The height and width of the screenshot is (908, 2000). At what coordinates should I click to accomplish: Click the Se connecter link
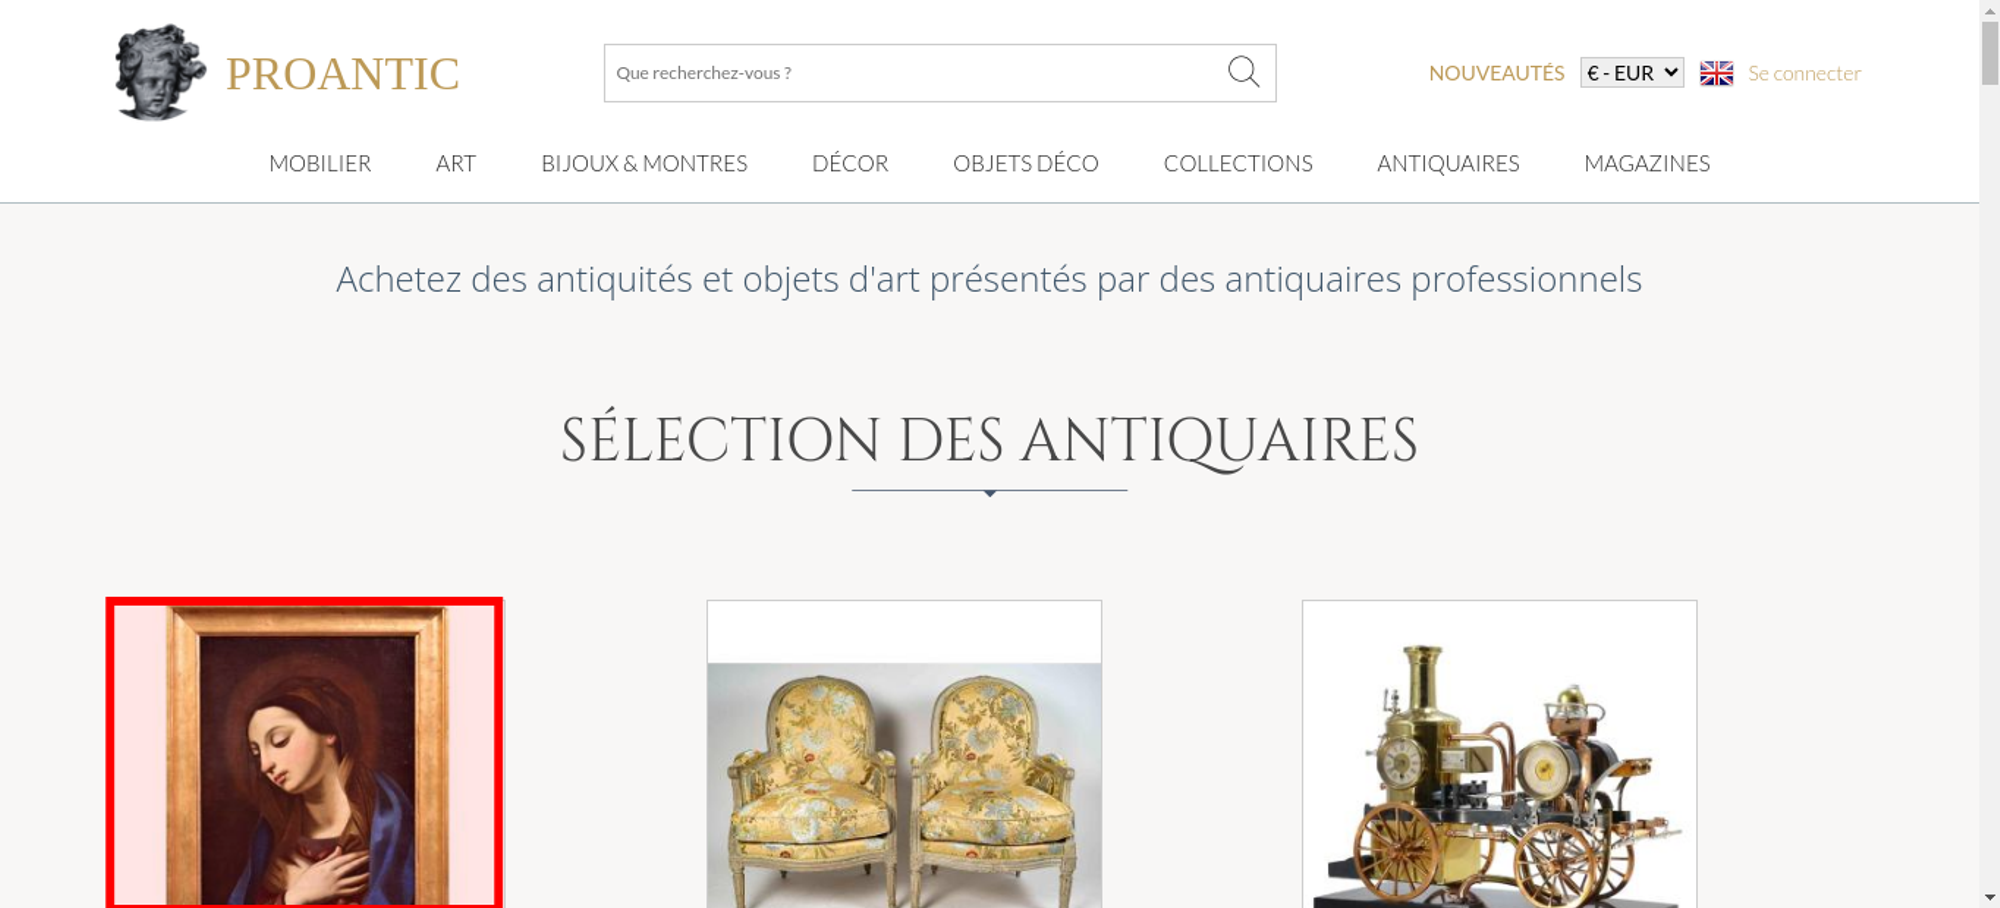click(1804, 73)
